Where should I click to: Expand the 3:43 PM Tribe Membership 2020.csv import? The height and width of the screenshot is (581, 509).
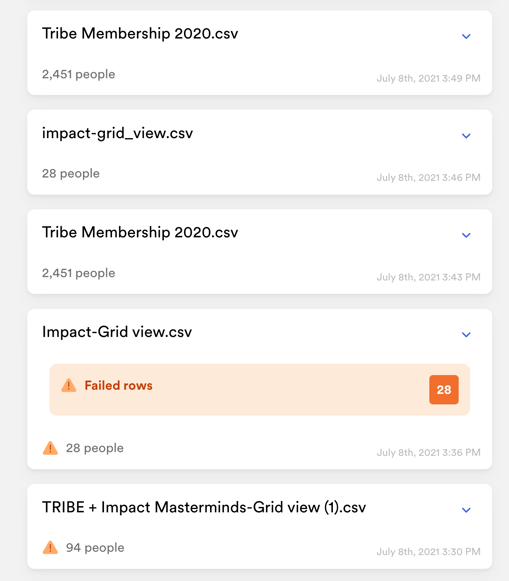[x=466, y=235]
